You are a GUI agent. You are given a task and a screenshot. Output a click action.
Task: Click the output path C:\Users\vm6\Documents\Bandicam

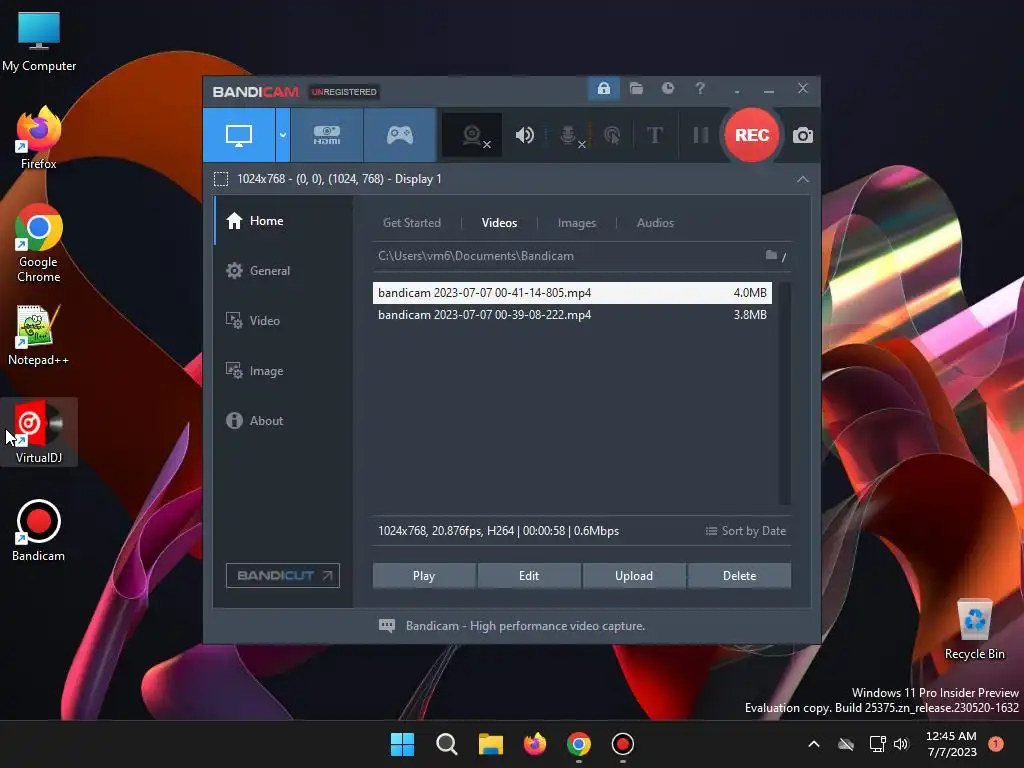coord(475,256)
